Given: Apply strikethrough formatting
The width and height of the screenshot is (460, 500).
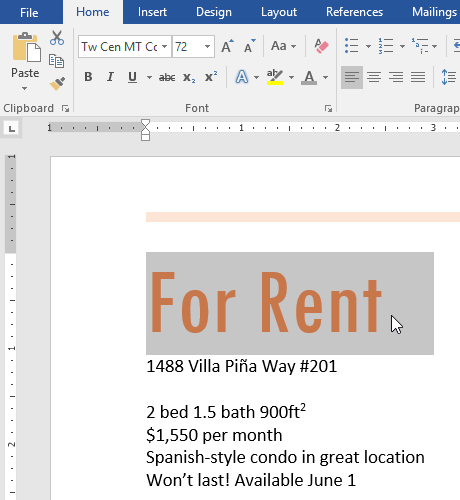Looking at the screenshot, I should 167,78.
